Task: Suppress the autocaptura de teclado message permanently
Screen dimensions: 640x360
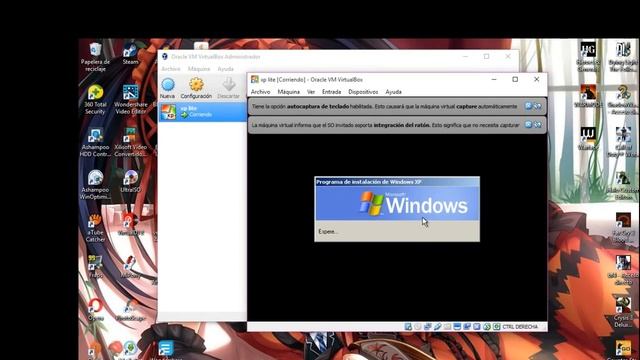Action: (x=538, y=106)
